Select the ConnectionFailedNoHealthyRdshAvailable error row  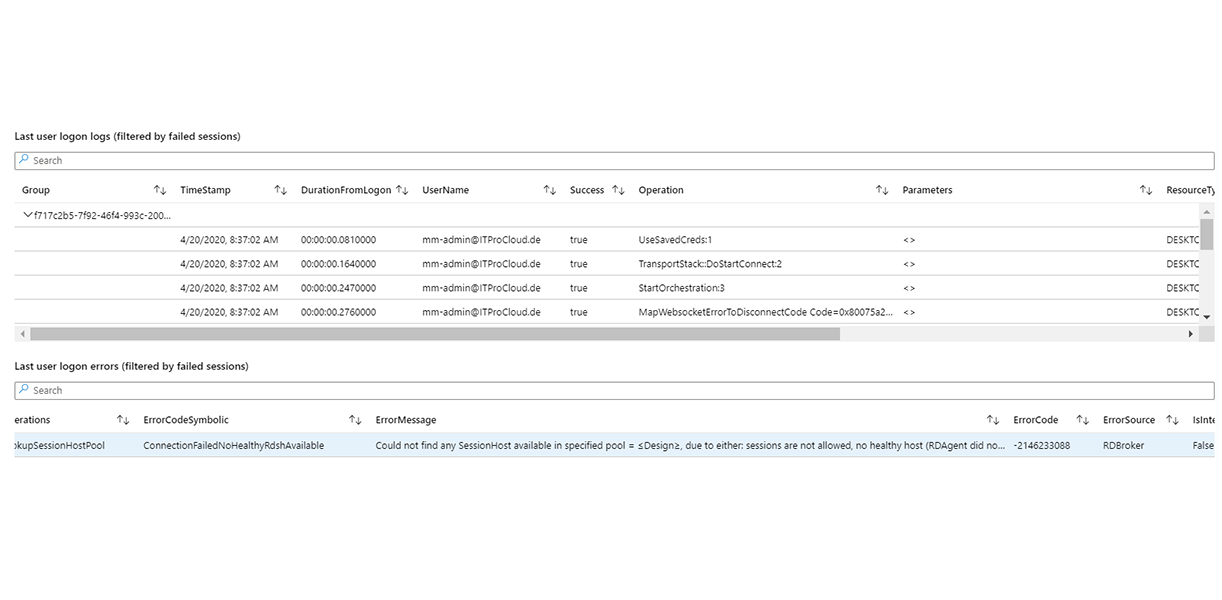[x=233, y=446]
